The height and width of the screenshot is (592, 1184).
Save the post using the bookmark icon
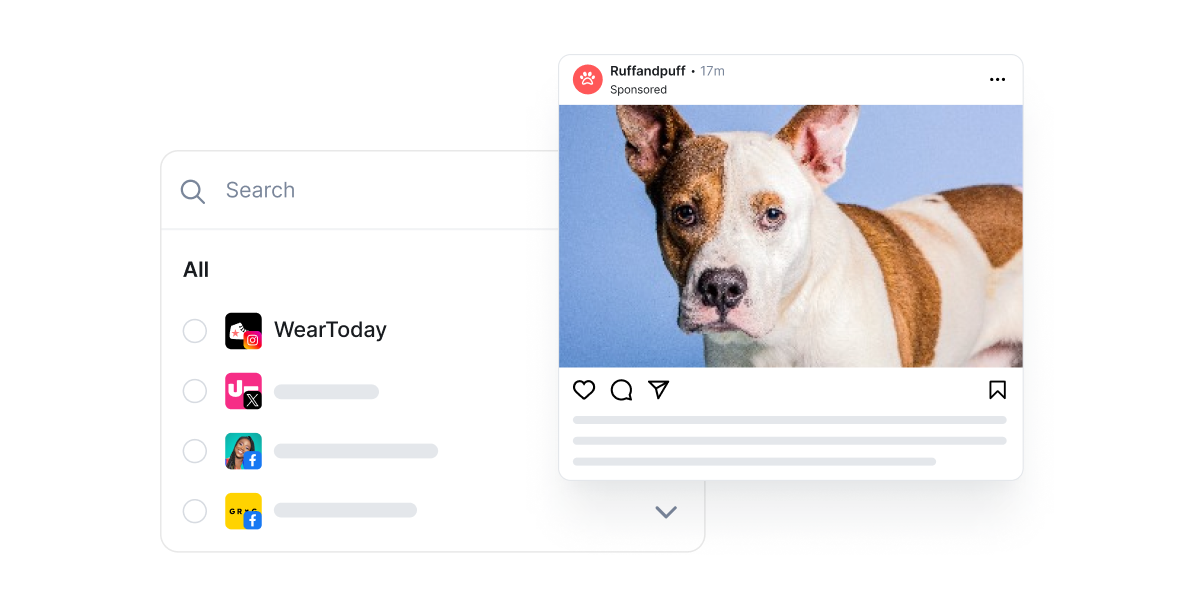coord(997,390)
